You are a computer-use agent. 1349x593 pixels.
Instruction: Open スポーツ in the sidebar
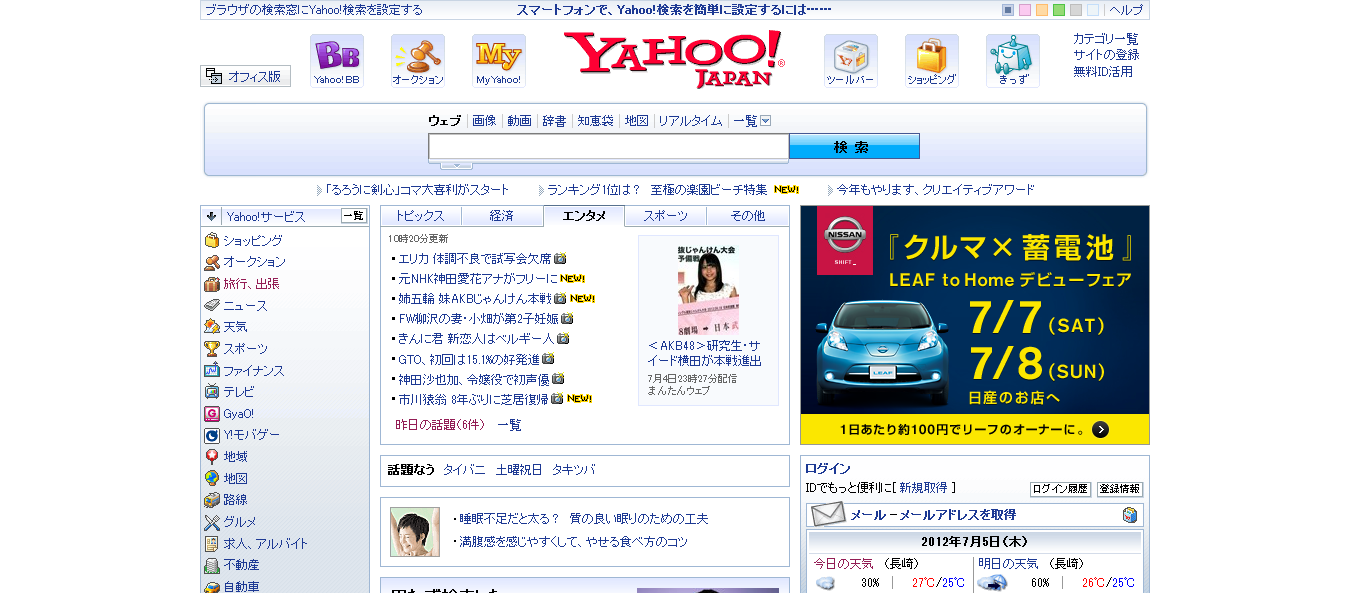(245, 349)
